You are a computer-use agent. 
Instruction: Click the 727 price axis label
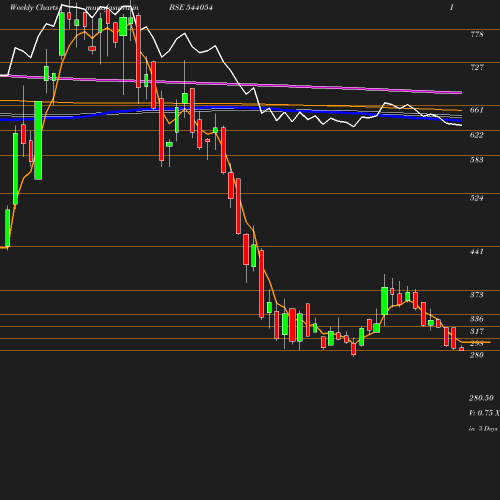[x=477, y=67]
